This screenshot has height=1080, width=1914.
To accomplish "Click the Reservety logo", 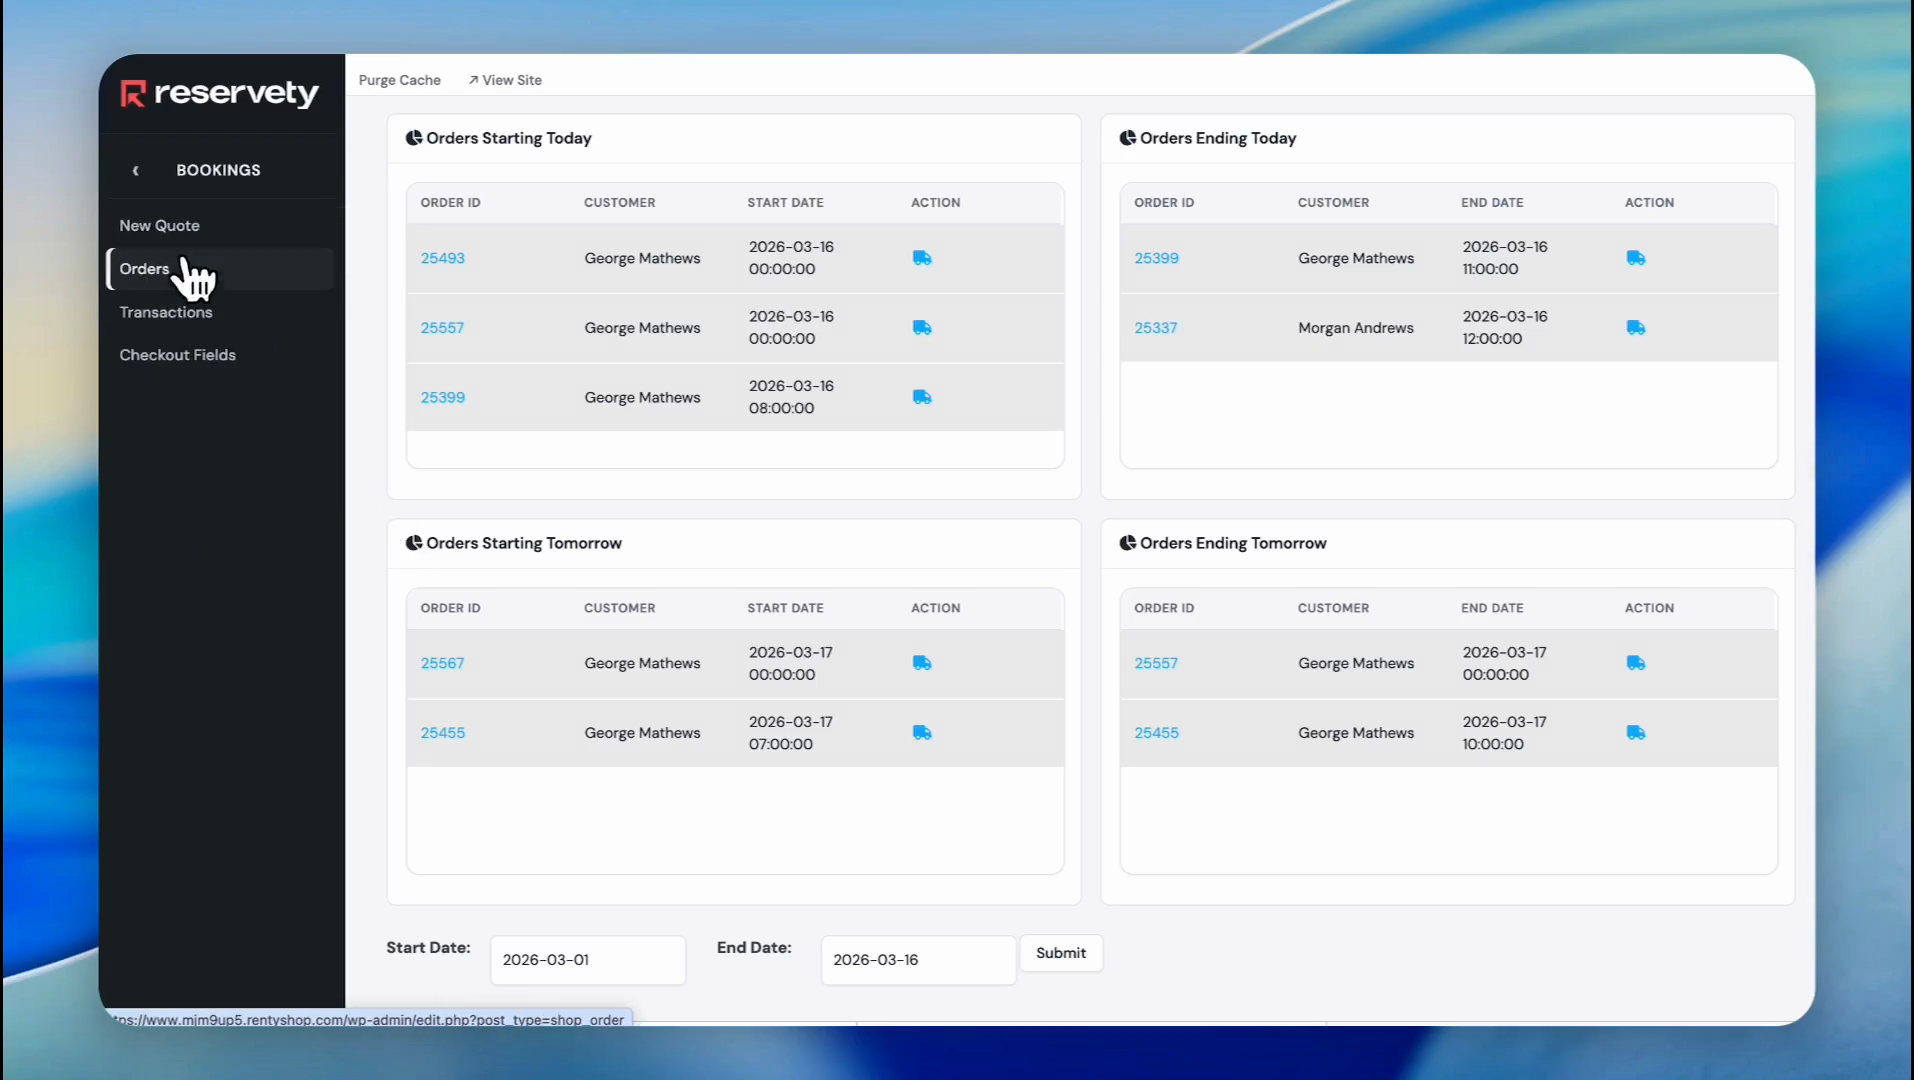I will pos(220,93).
